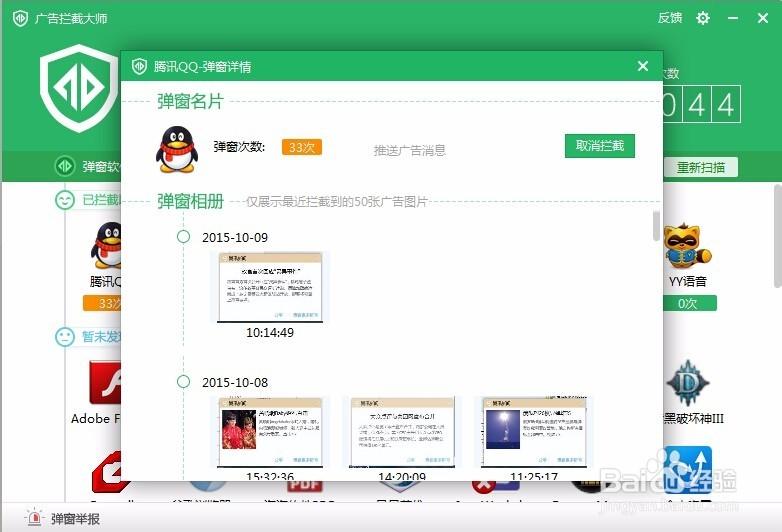782x532 pixels.
Task: Click the 2015-10-09 date label
Action: click(x=235, y=237)
